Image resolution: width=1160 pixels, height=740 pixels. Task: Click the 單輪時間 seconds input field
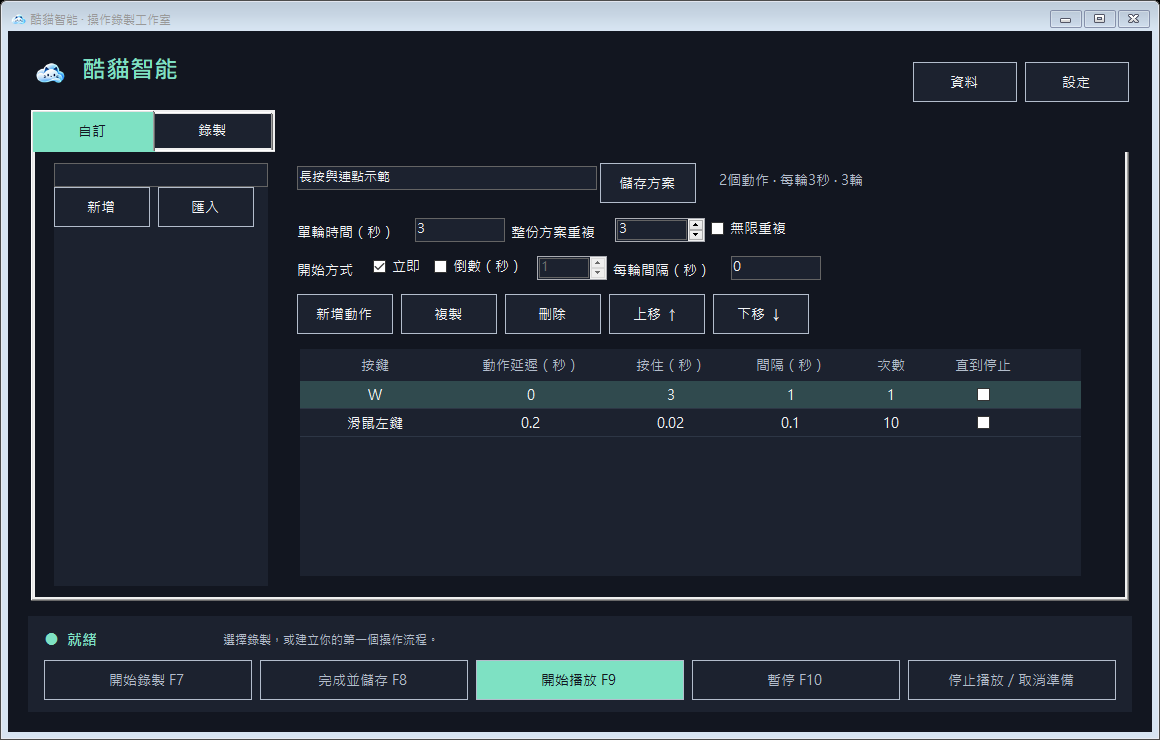click(459, 229)
